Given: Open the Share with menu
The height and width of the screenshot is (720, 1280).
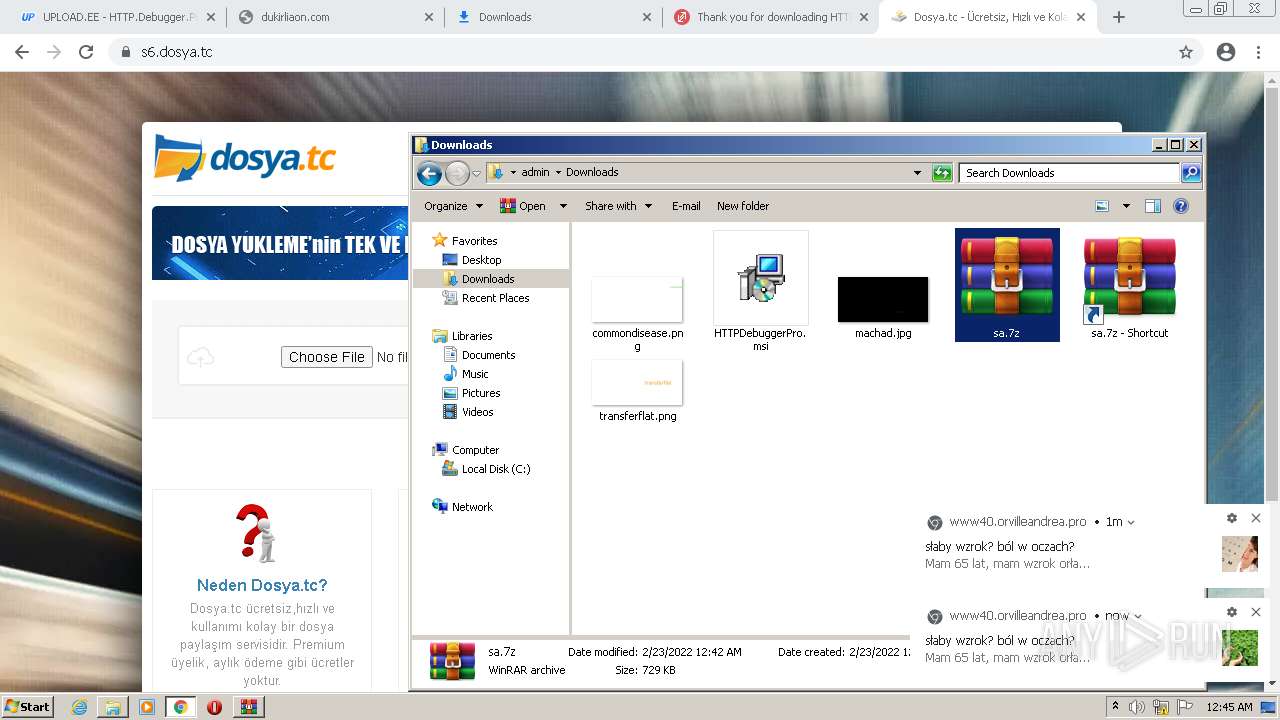Looking at the screenshot, I should point(618,206).
